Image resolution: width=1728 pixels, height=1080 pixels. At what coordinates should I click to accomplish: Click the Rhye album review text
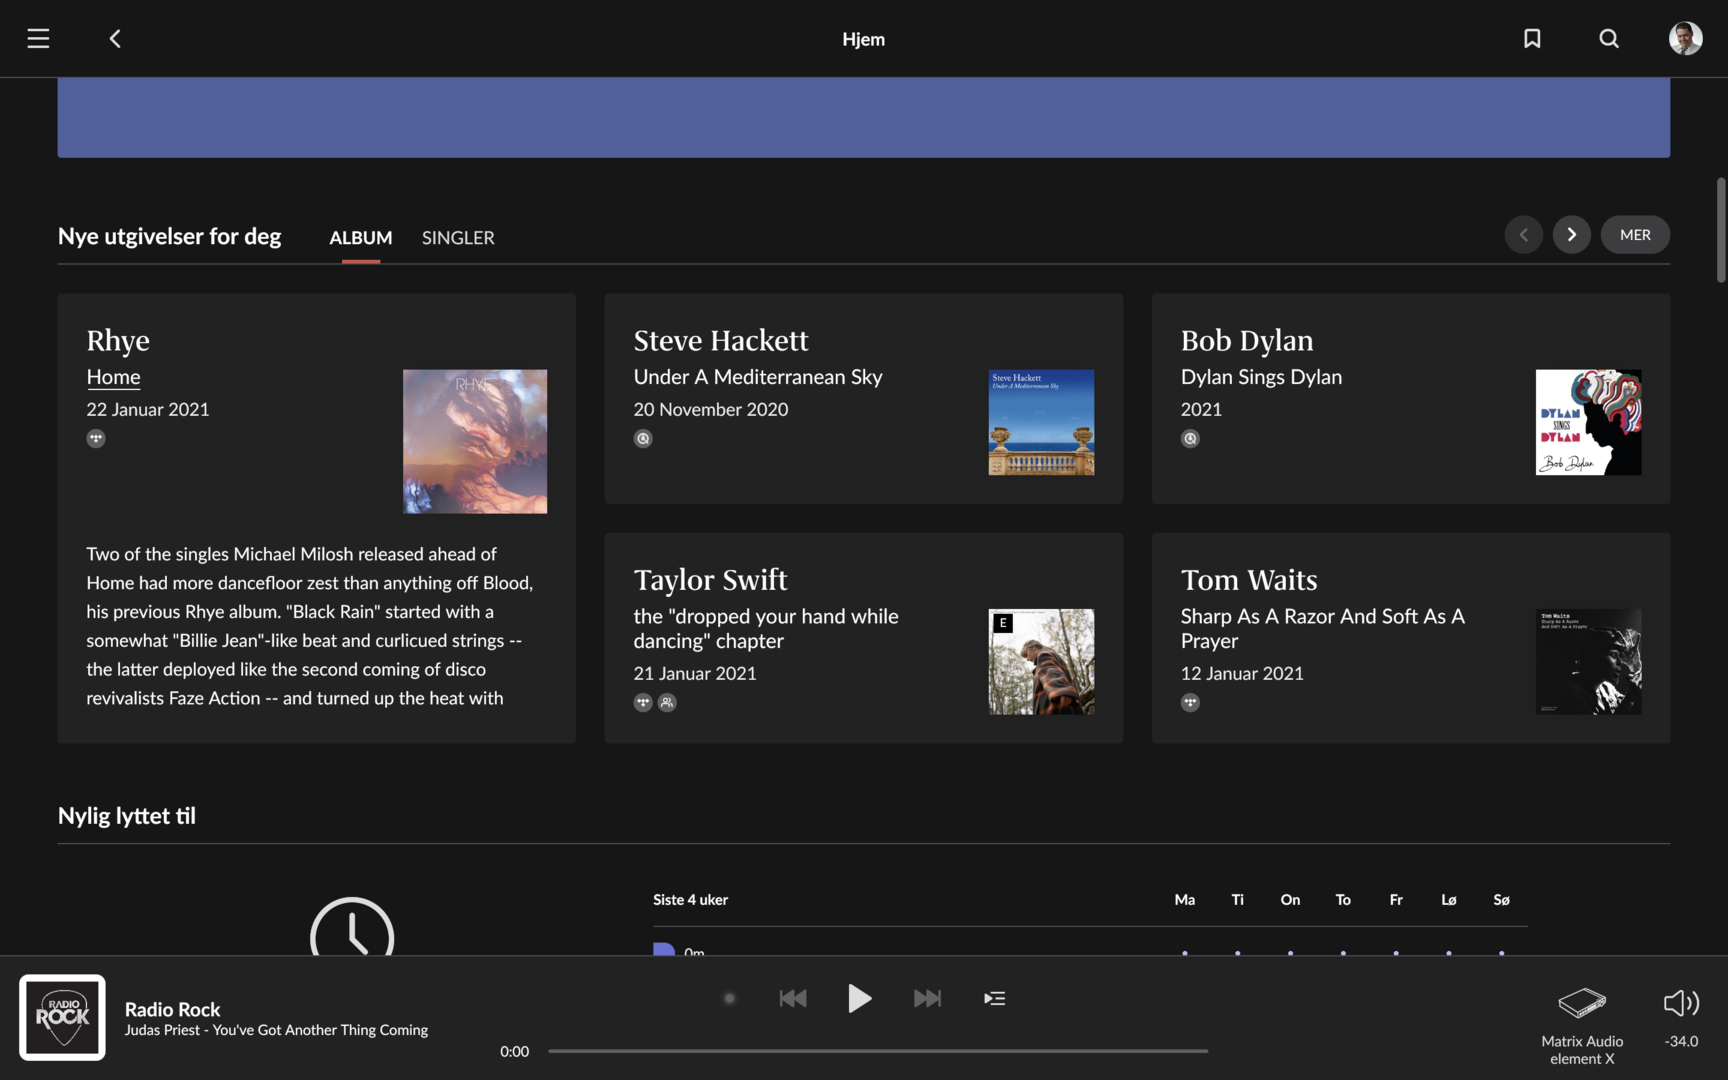(x=310, y=626)
